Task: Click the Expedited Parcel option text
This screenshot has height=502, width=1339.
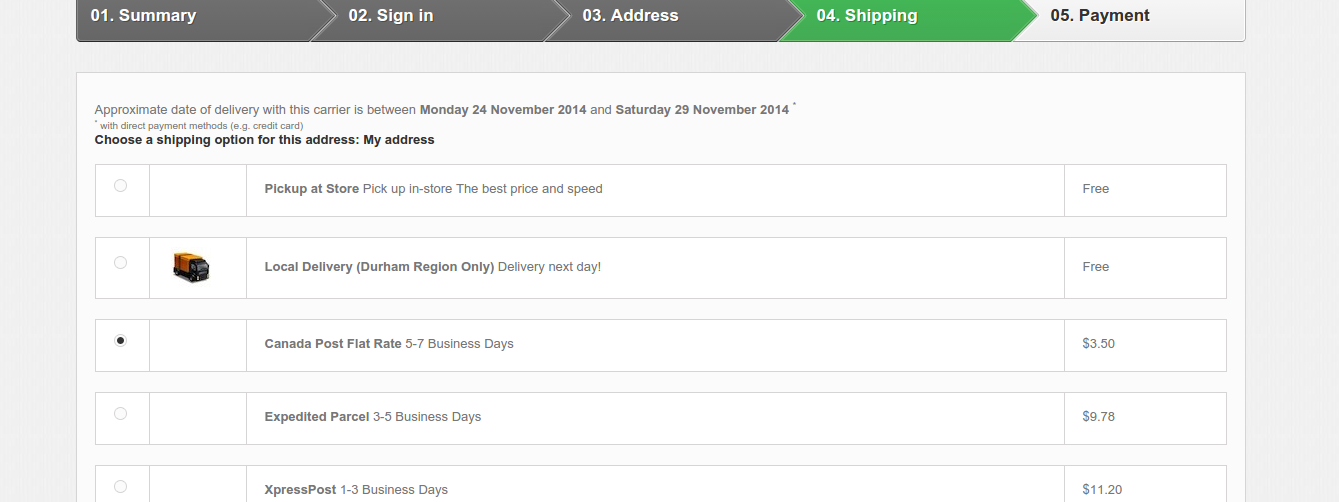Action: point(316,417)
